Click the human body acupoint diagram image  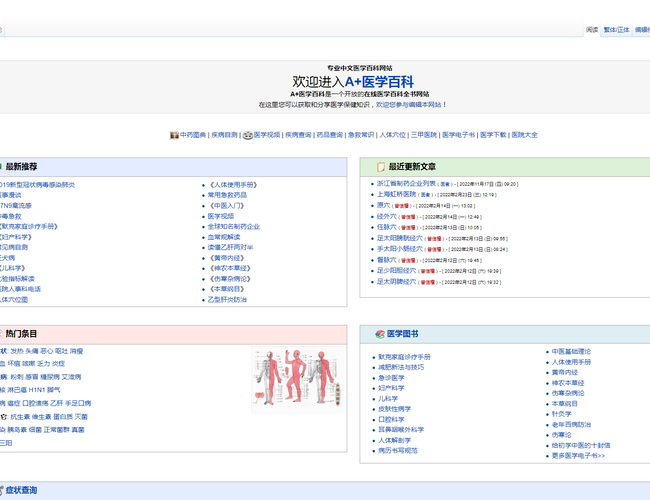coord(295,380)
